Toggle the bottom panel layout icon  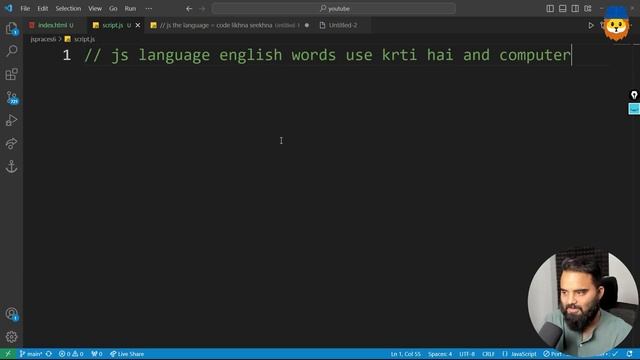pyautogui.click(x=562, y=9)
